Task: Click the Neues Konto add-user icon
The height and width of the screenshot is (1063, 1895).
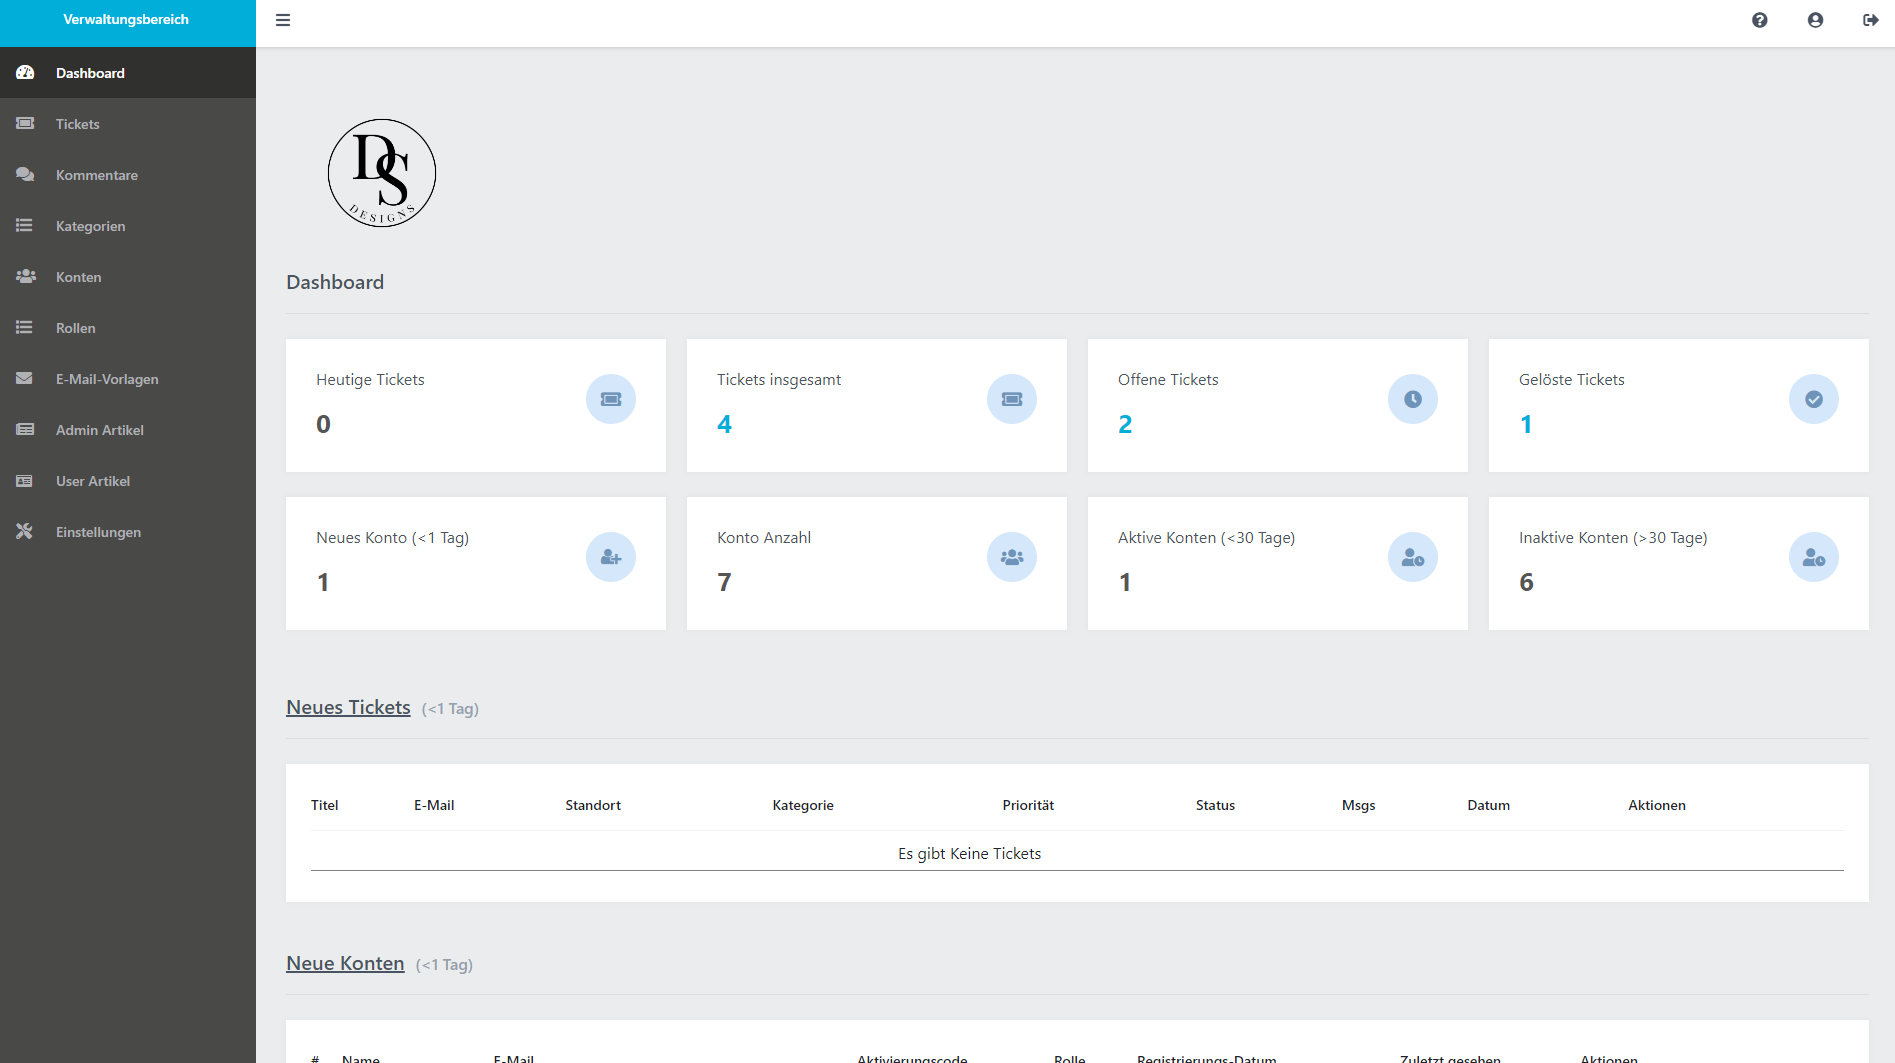Action: [610, 557]
